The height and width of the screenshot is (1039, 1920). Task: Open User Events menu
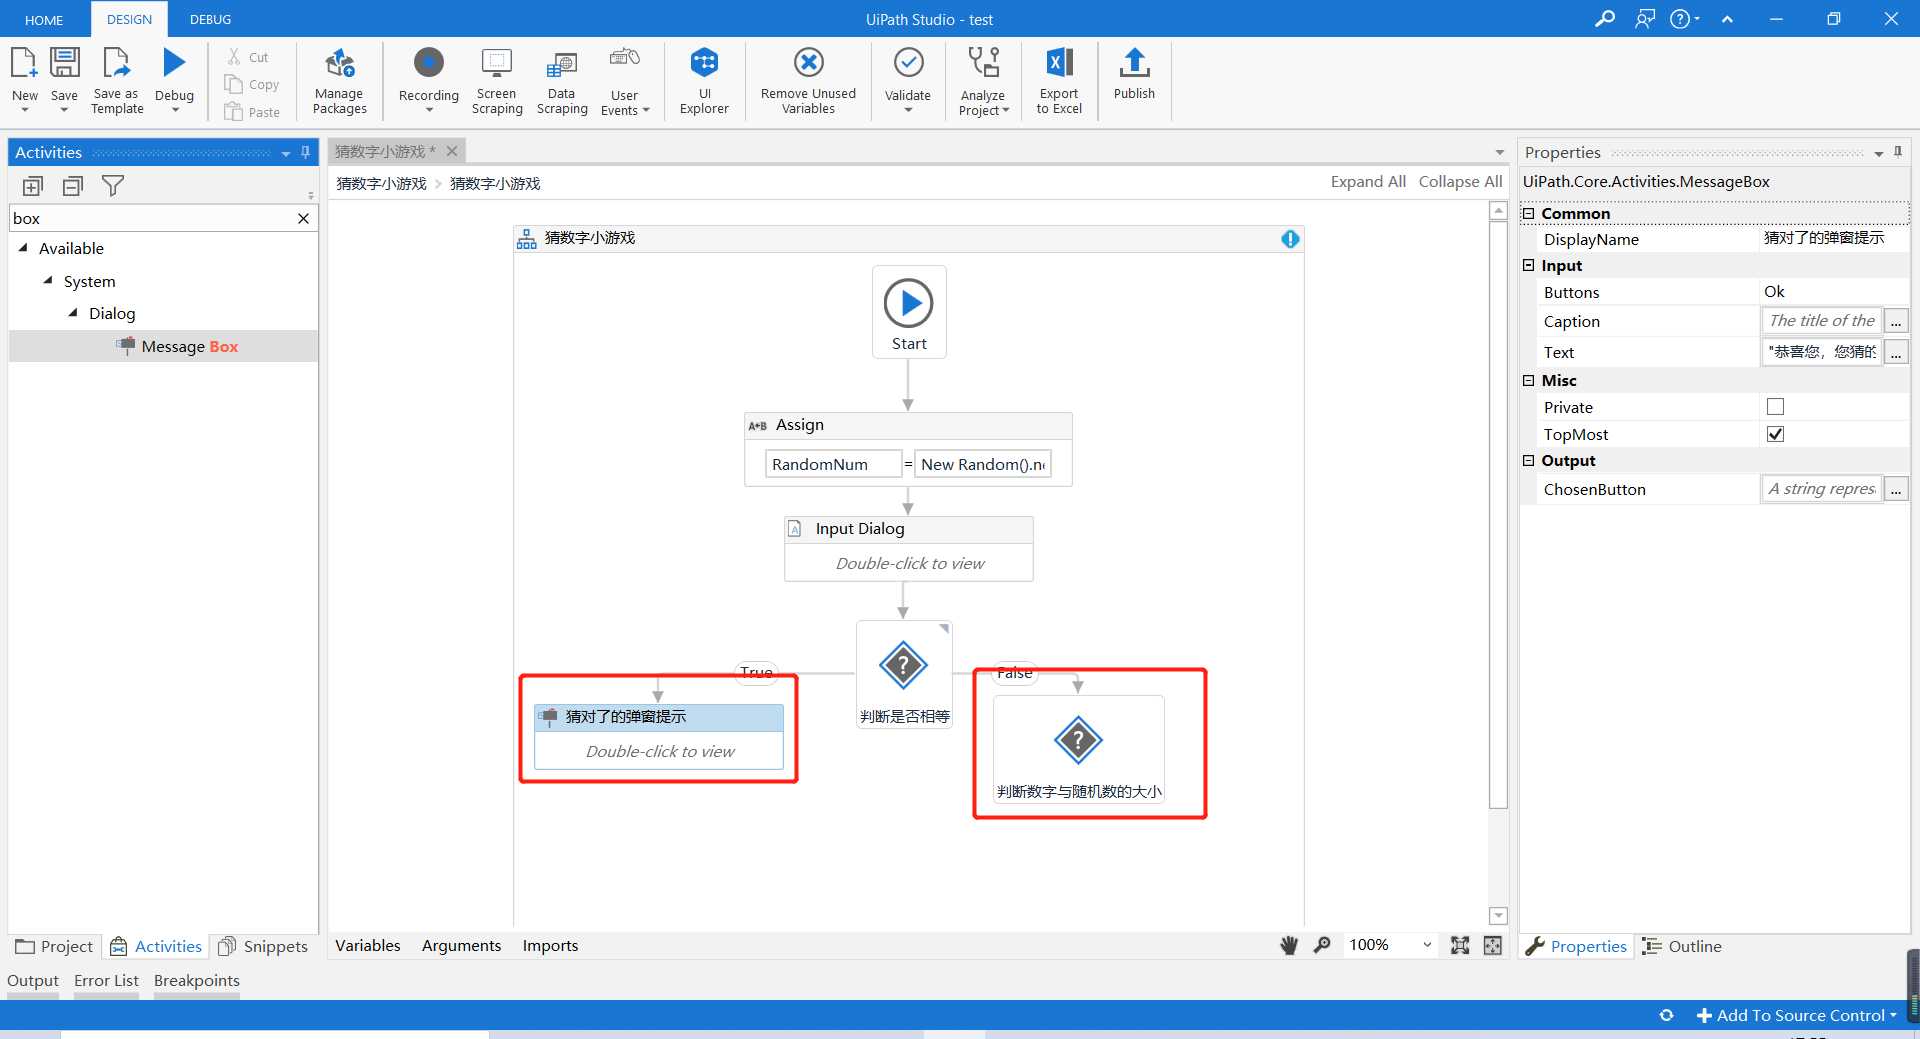click(x=625, y=80)
